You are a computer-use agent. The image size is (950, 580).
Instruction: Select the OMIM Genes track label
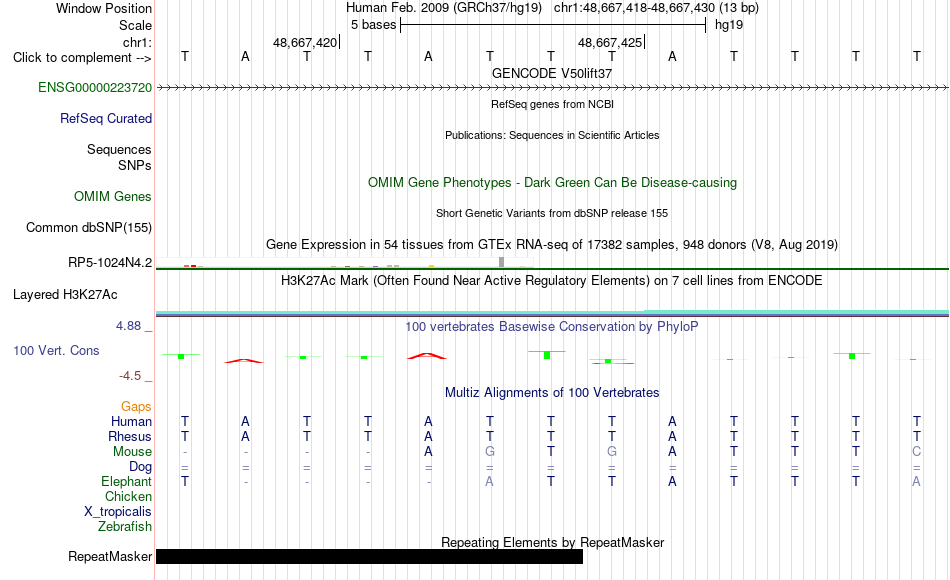point(113,196)
